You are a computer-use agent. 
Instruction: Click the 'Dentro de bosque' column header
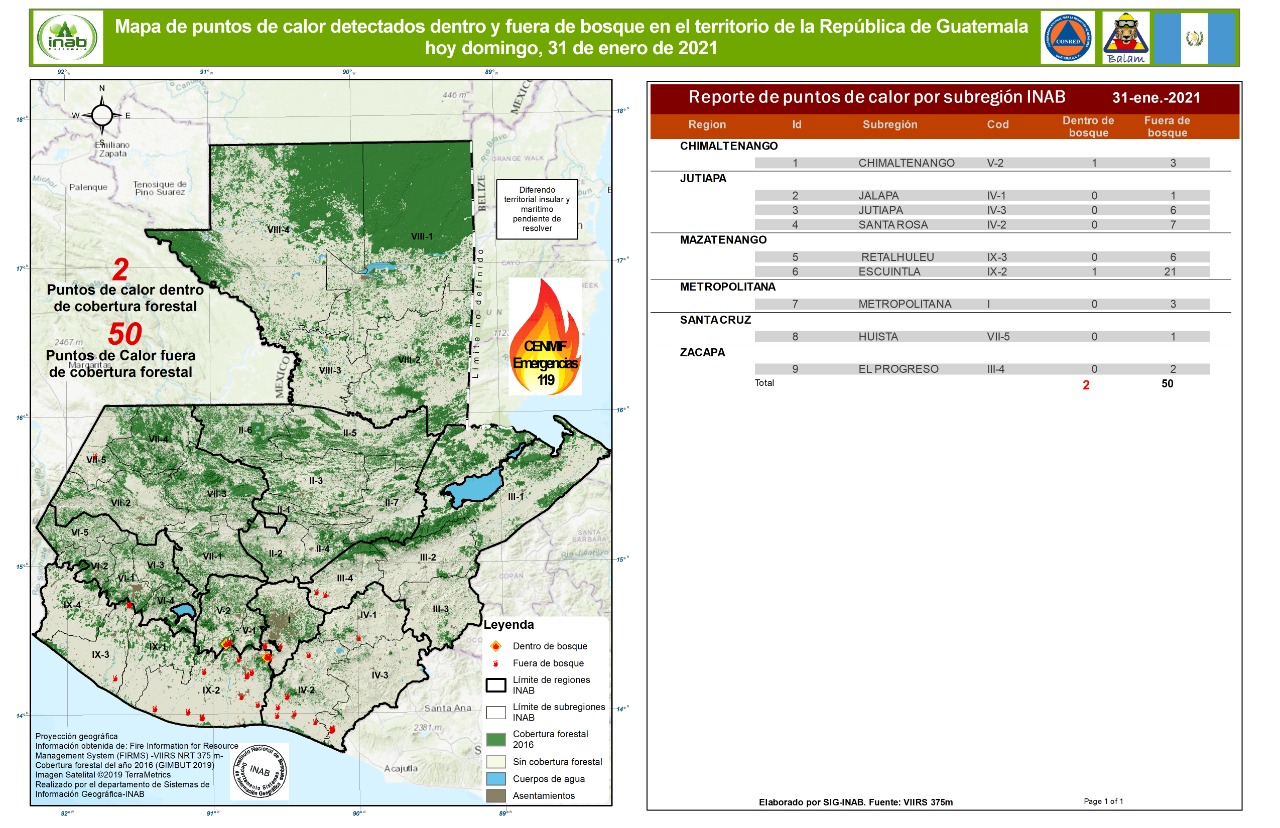(1088, 126)
